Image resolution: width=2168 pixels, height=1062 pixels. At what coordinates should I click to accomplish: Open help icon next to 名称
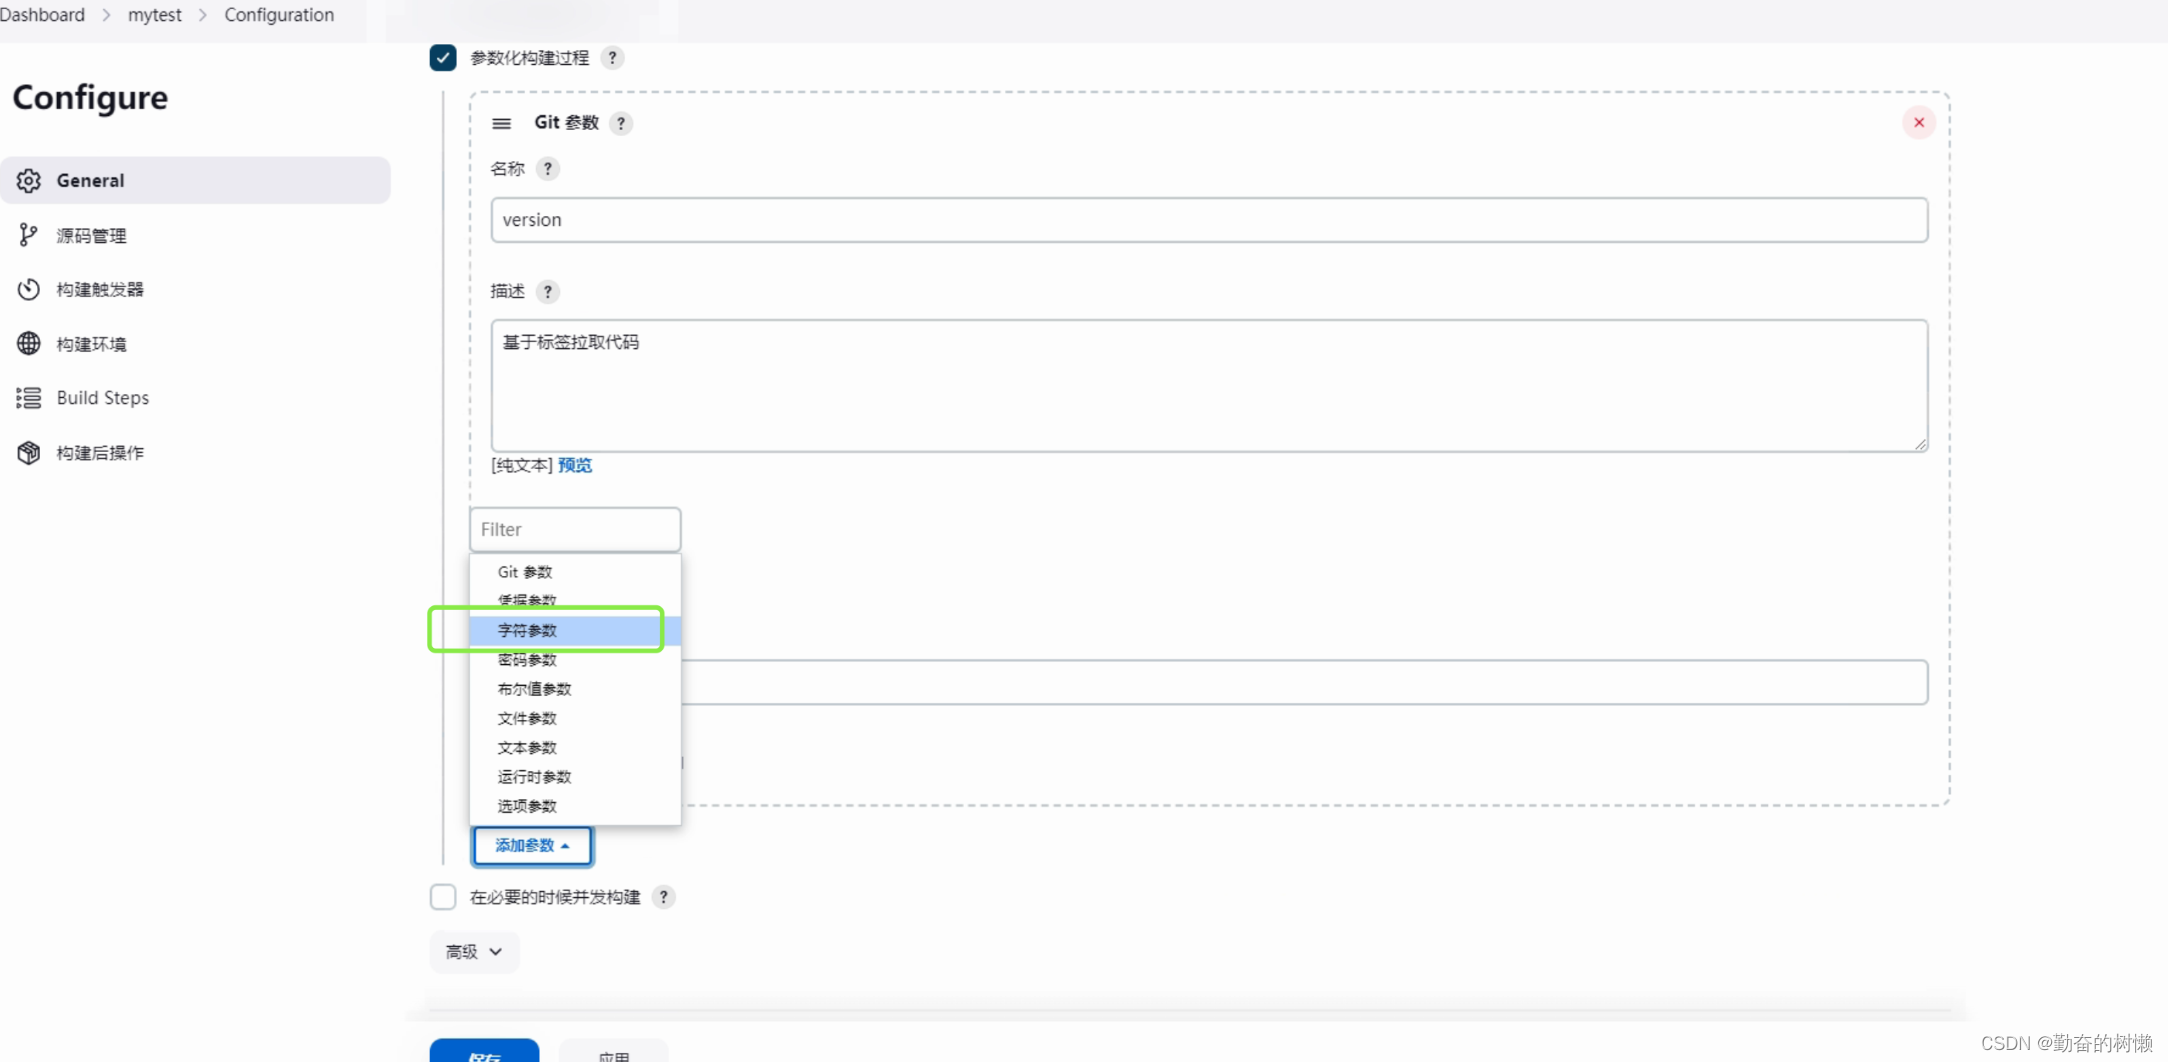point(548,169)
